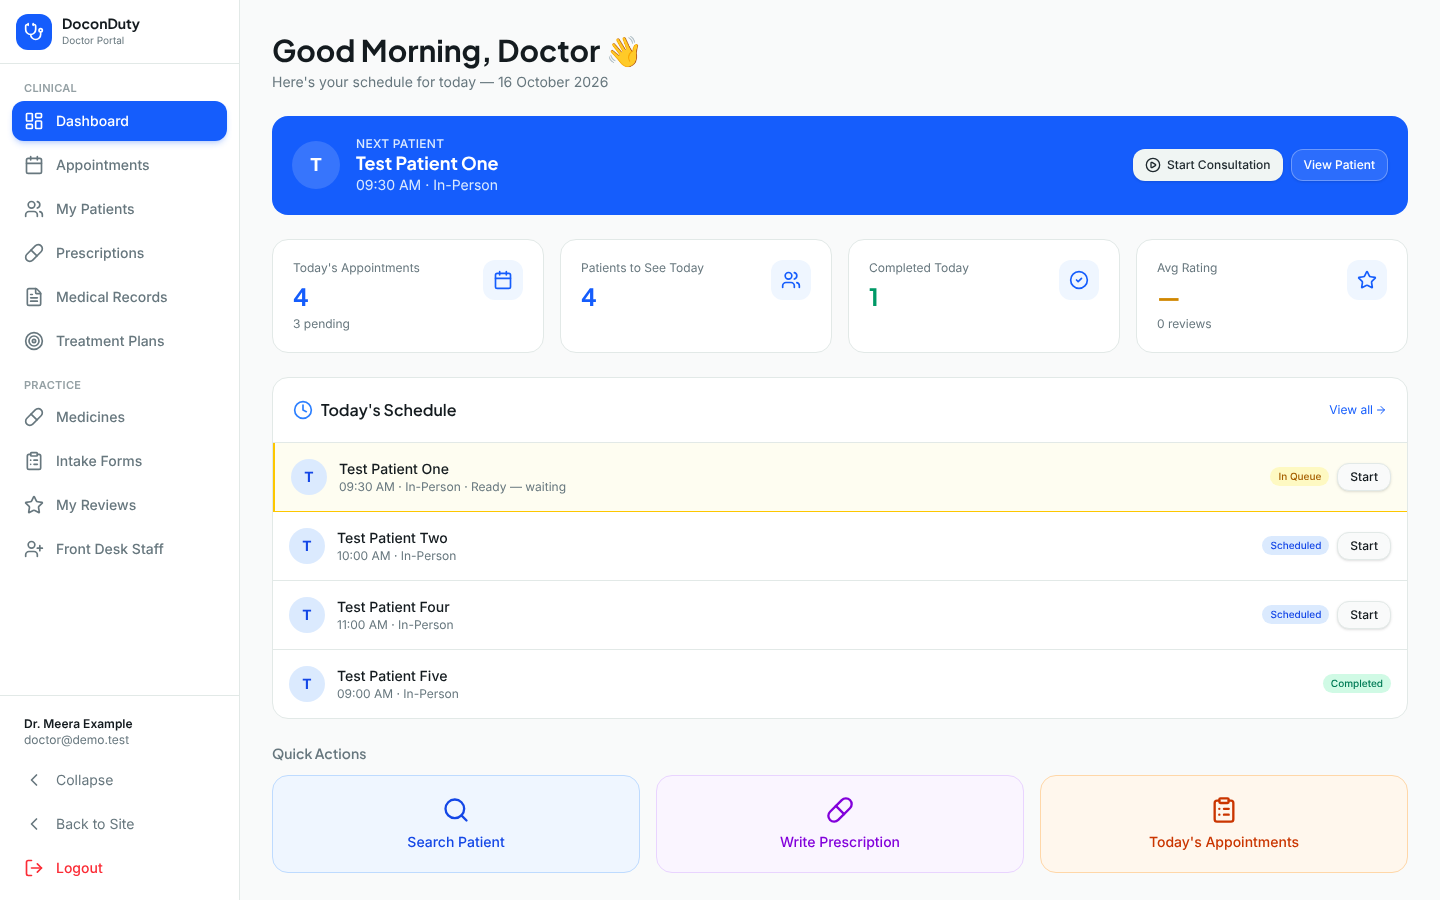Click the magnifier icon in Search Patient tile
1440x900 pixels.
click(x=456, y=810)
